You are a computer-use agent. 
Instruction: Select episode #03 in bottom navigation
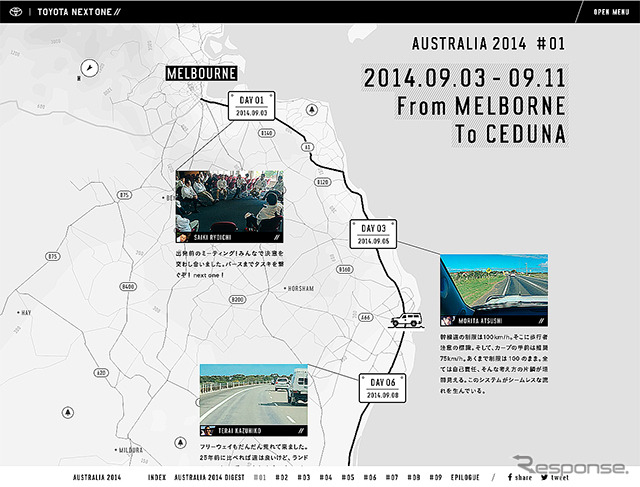pyautogui.click(x=304, y=477)
